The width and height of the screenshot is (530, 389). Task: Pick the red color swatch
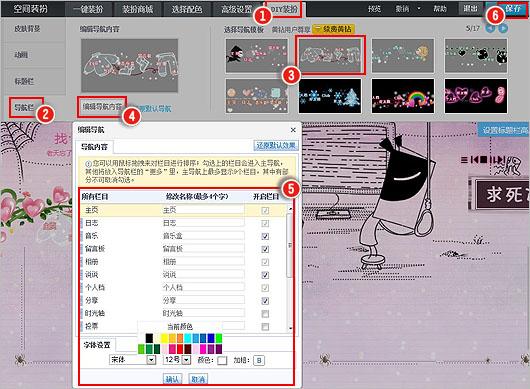point(180,348)
